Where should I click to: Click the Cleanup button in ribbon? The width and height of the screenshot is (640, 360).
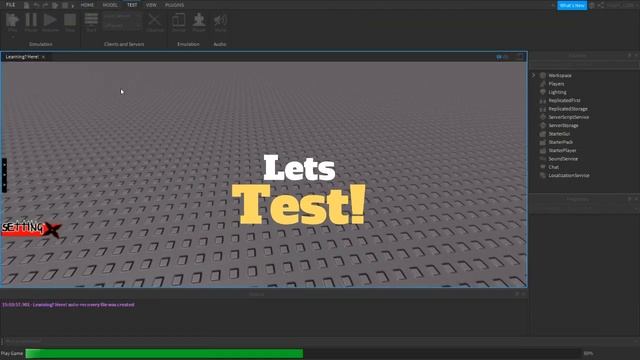pos(155,22)
